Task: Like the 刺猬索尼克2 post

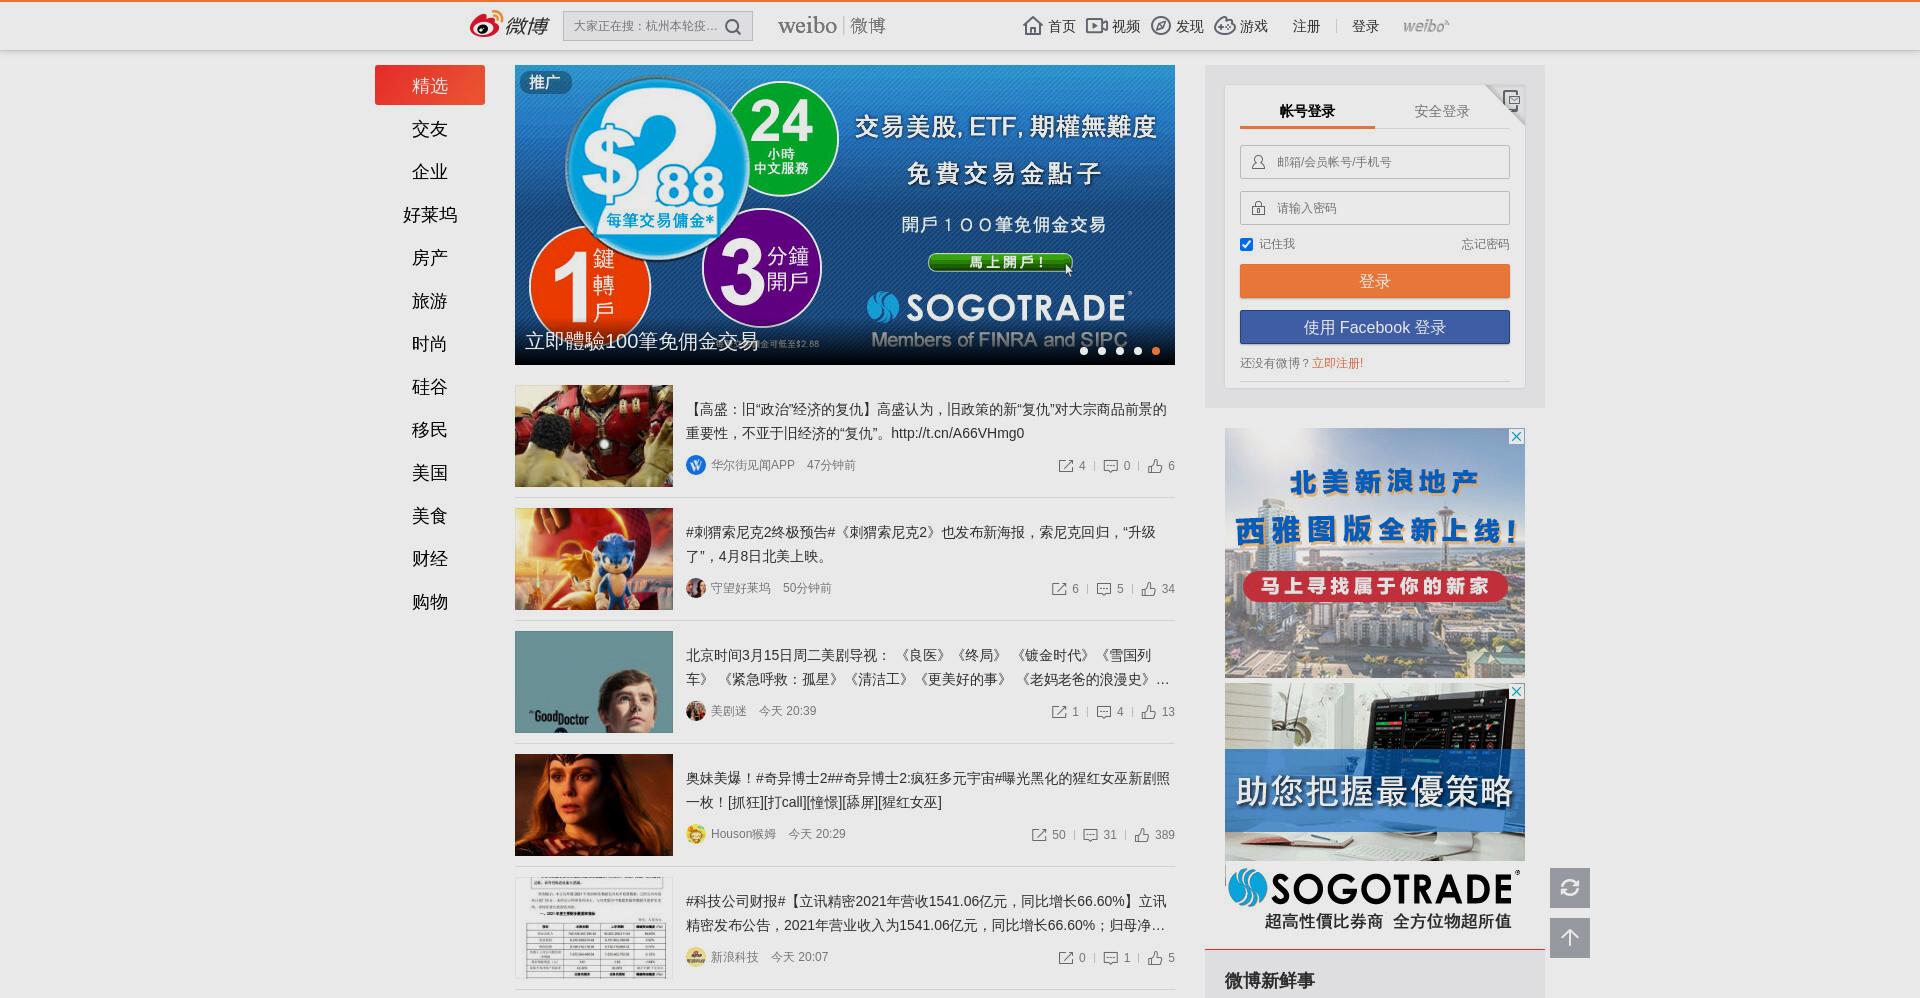Action: [x=1149, y=589]
